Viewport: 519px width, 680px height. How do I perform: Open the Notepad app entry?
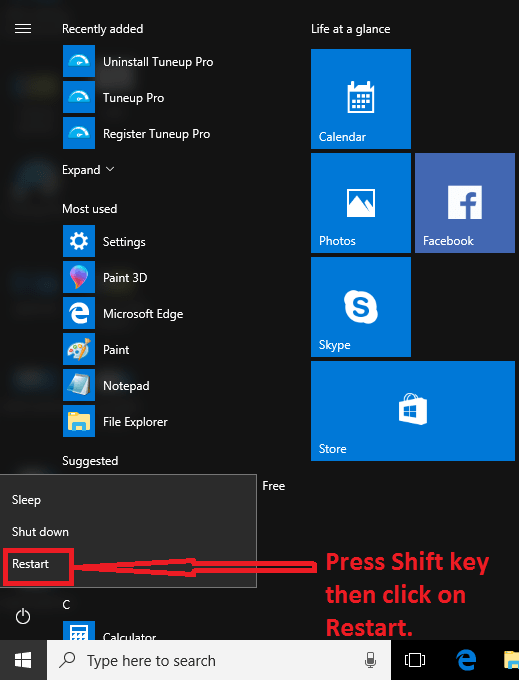pos(106,385)
